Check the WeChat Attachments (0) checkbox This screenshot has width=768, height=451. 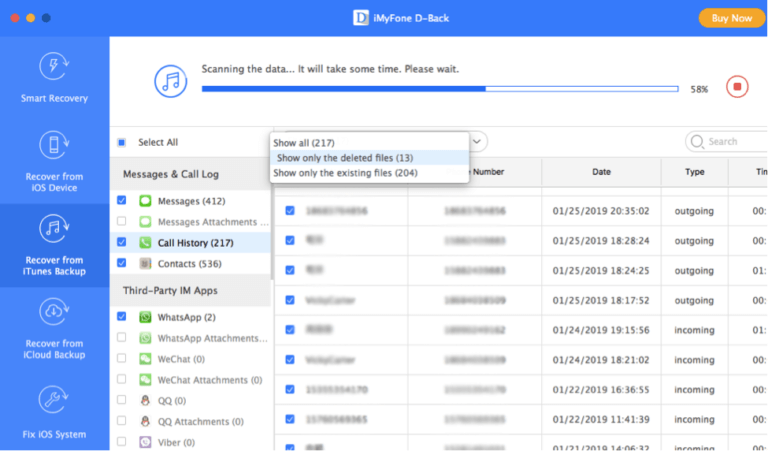pos(121,379)
